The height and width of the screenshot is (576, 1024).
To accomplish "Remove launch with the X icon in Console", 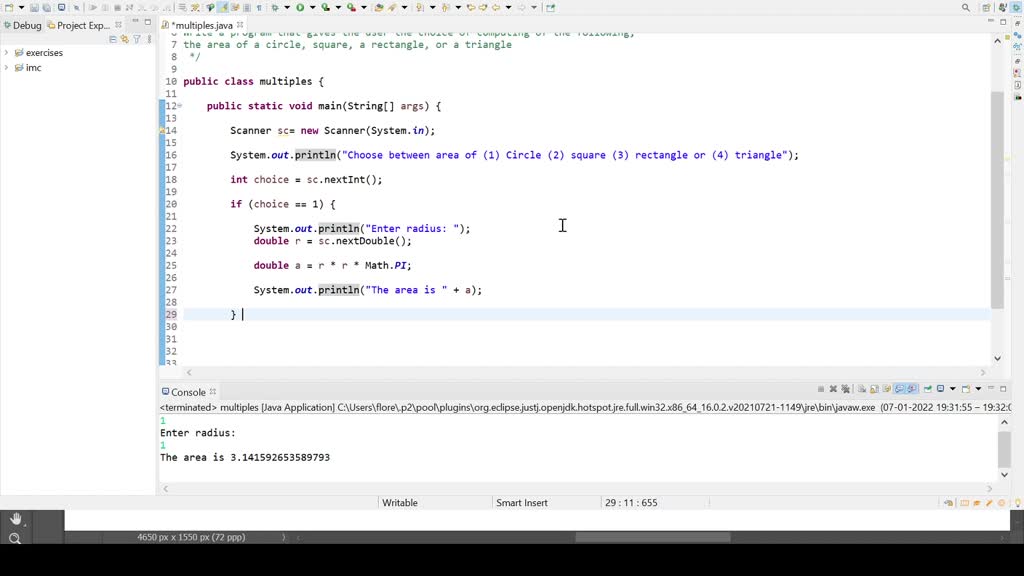I will coord(833,389).
